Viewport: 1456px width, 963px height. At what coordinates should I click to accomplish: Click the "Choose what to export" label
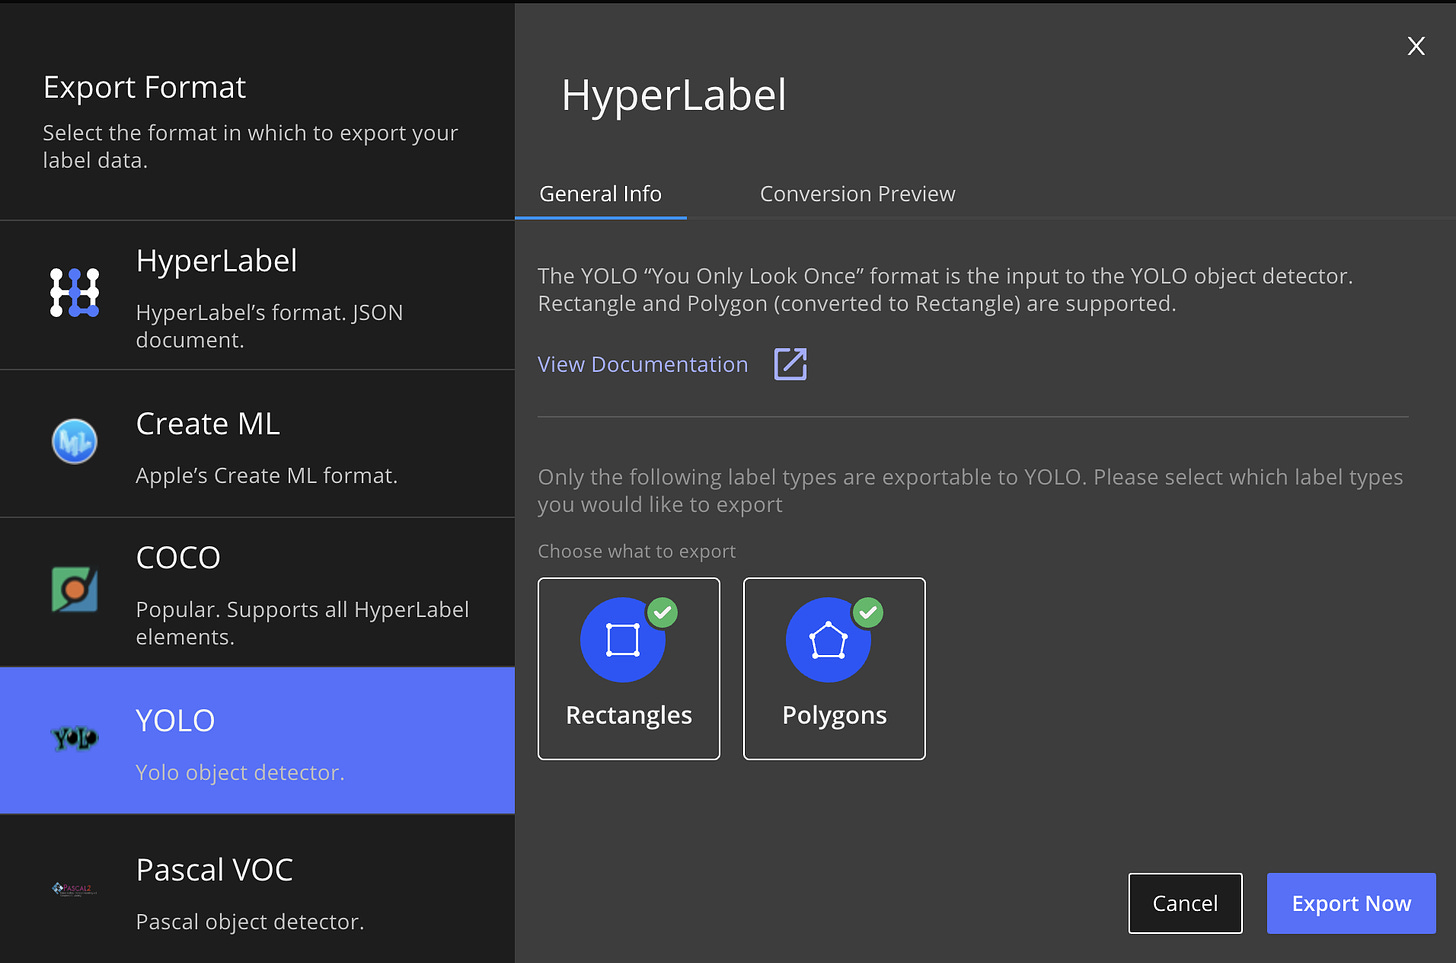(x=637, y=551)
